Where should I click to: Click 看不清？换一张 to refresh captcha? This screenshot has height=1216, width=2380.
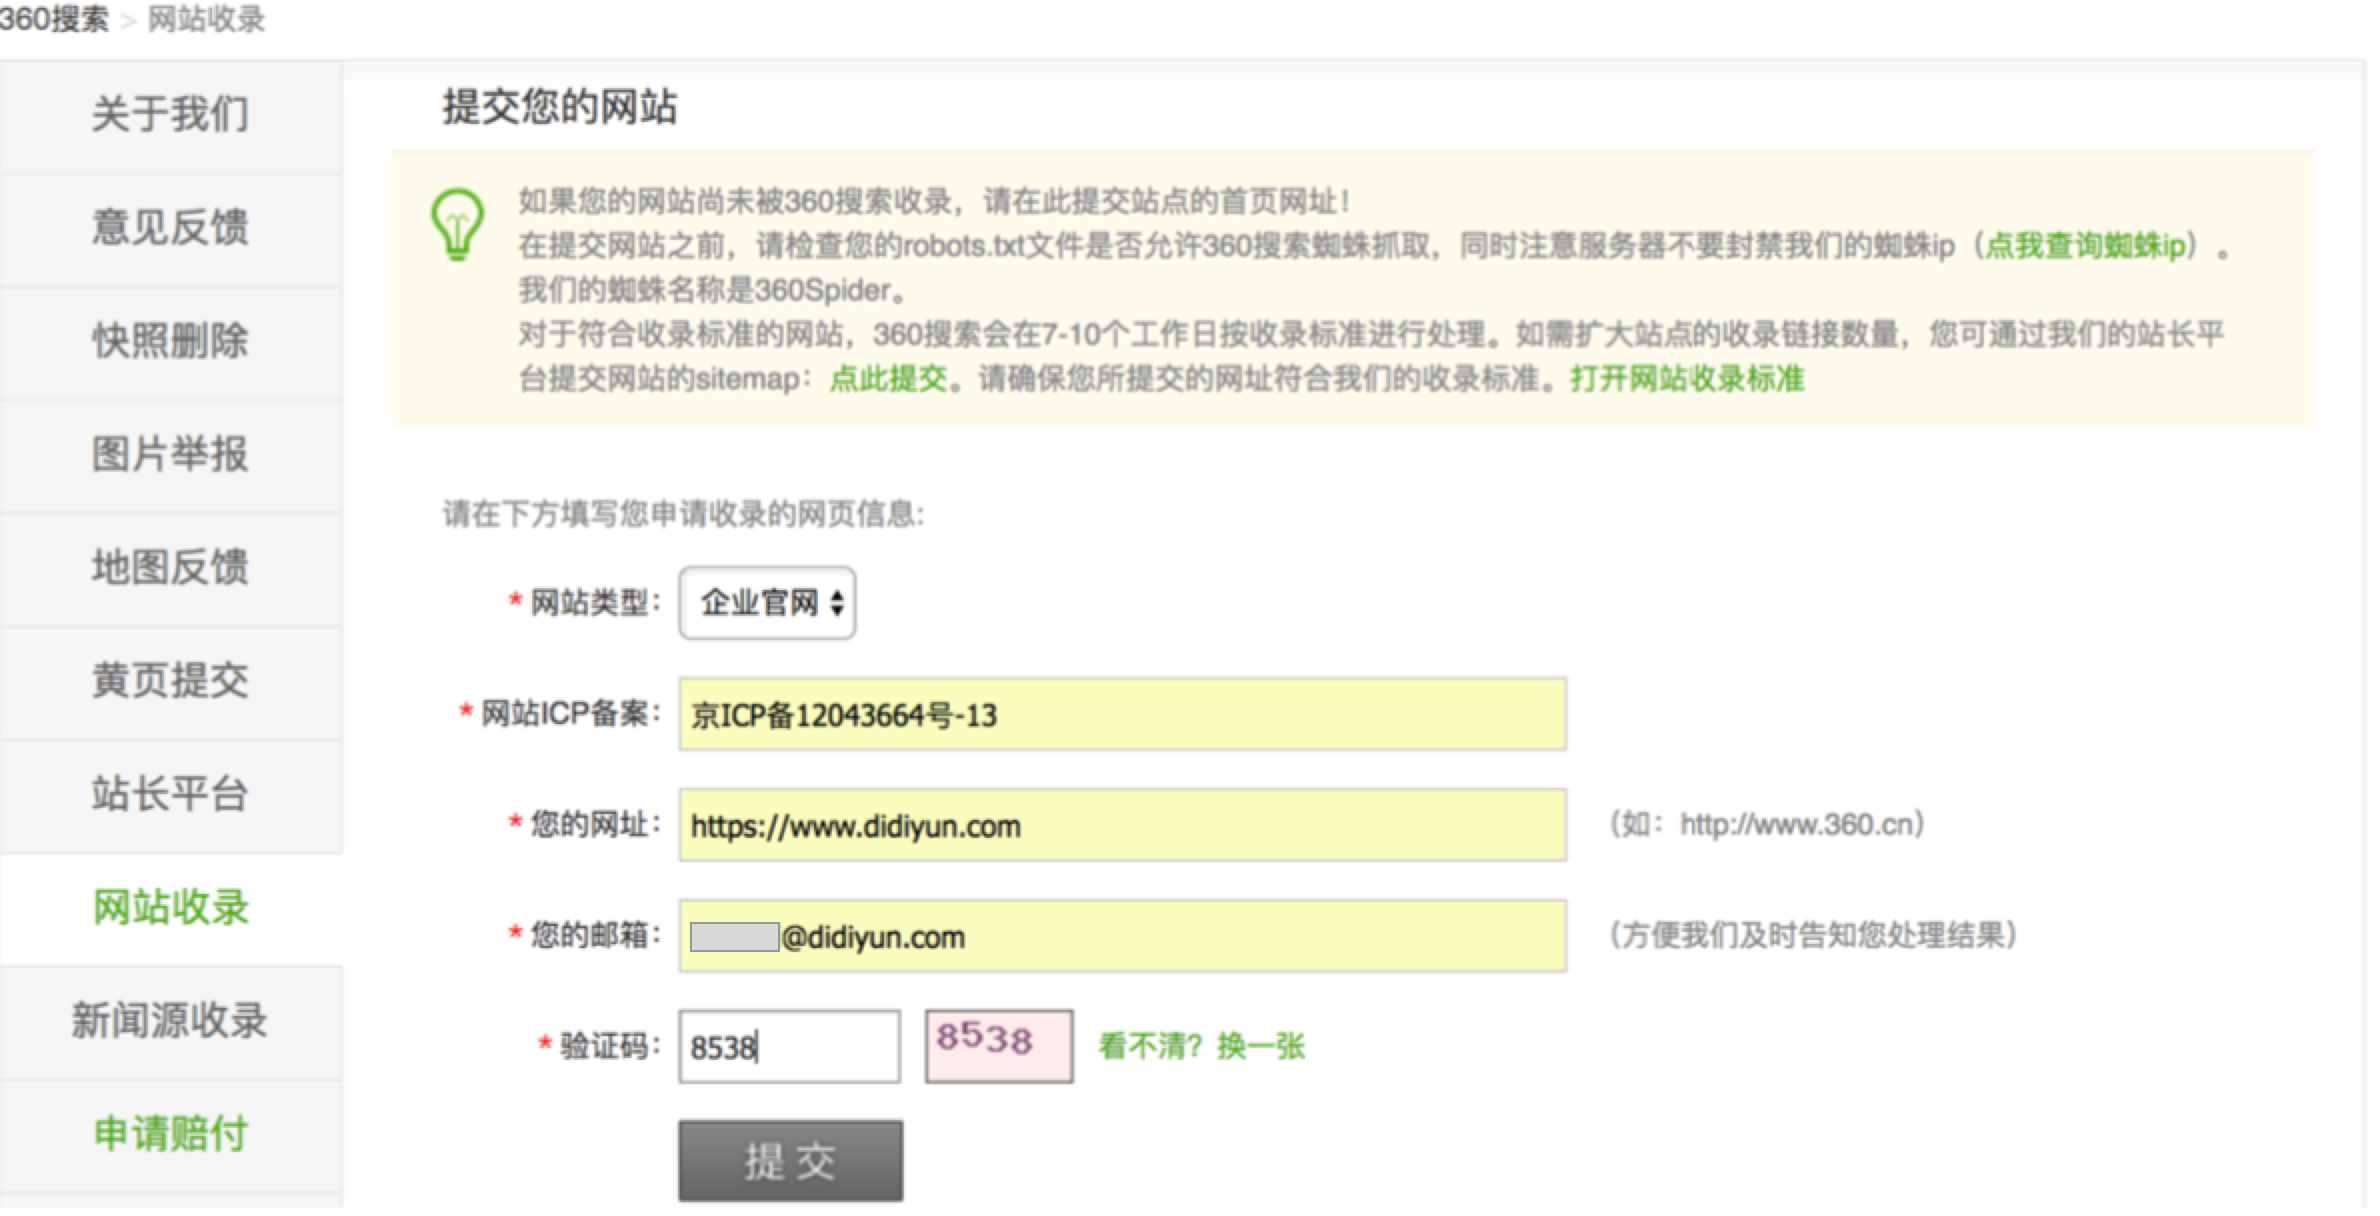pyautogui.click(x=1202, y=1049)
